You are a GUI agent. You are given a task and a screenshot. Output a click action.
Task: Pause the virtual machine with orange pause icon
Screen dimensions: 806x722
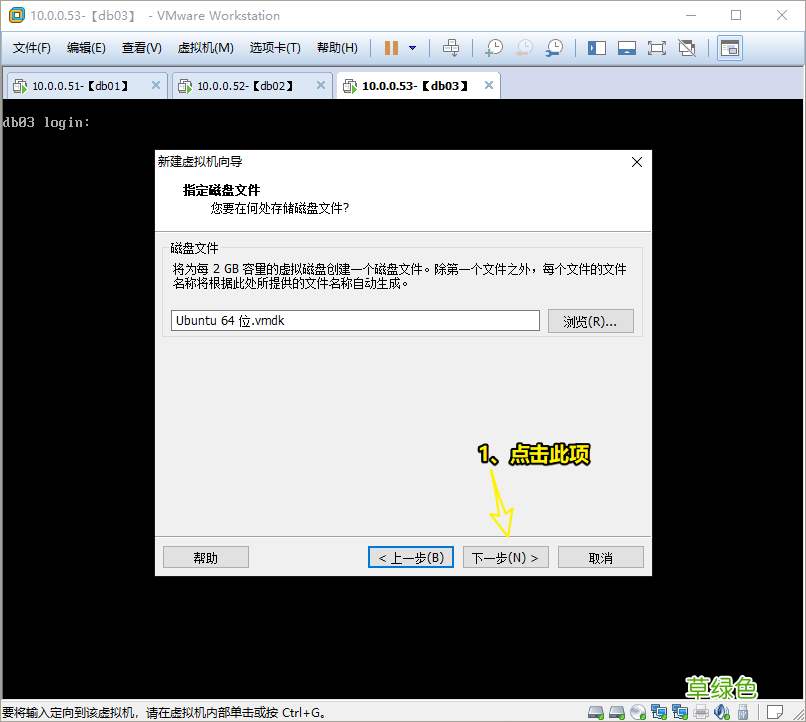391,48
